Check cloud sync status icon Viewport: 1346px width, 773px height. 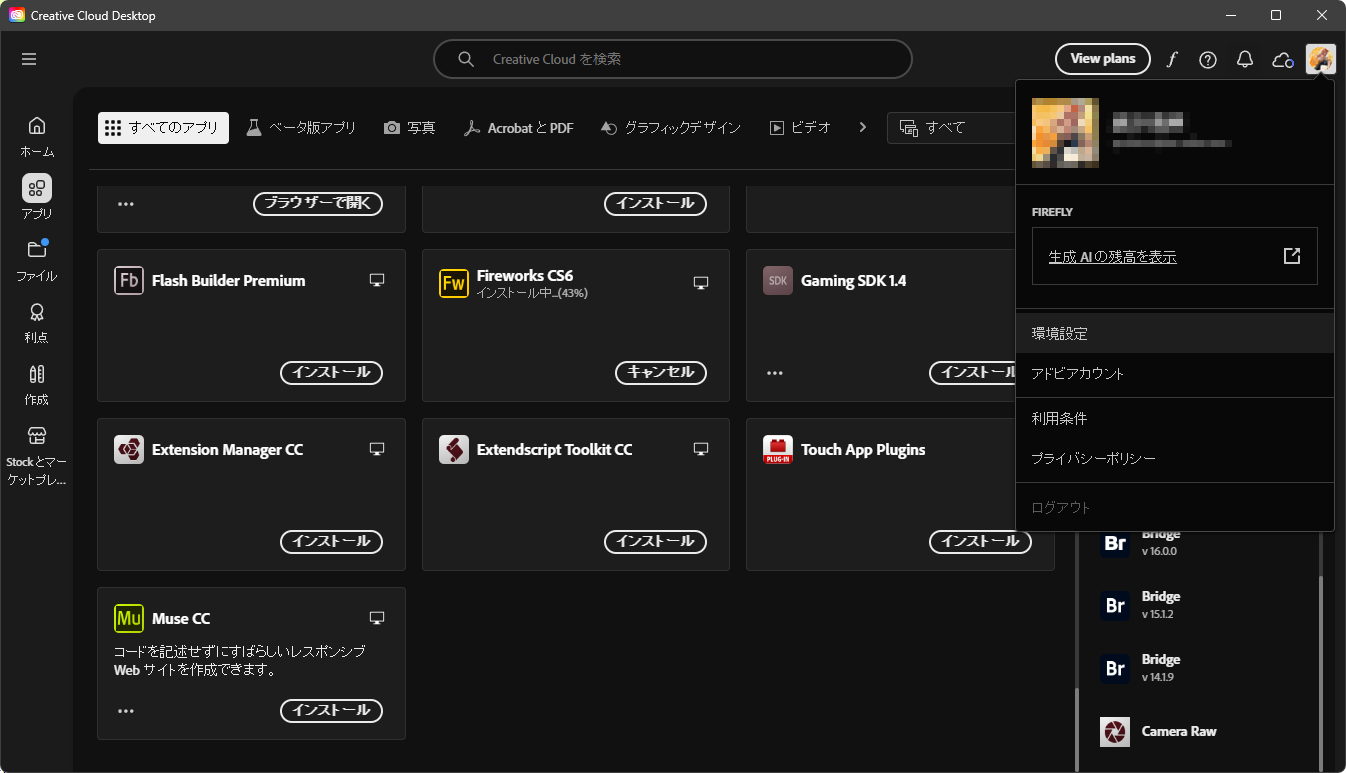(x=1282, y=60)
